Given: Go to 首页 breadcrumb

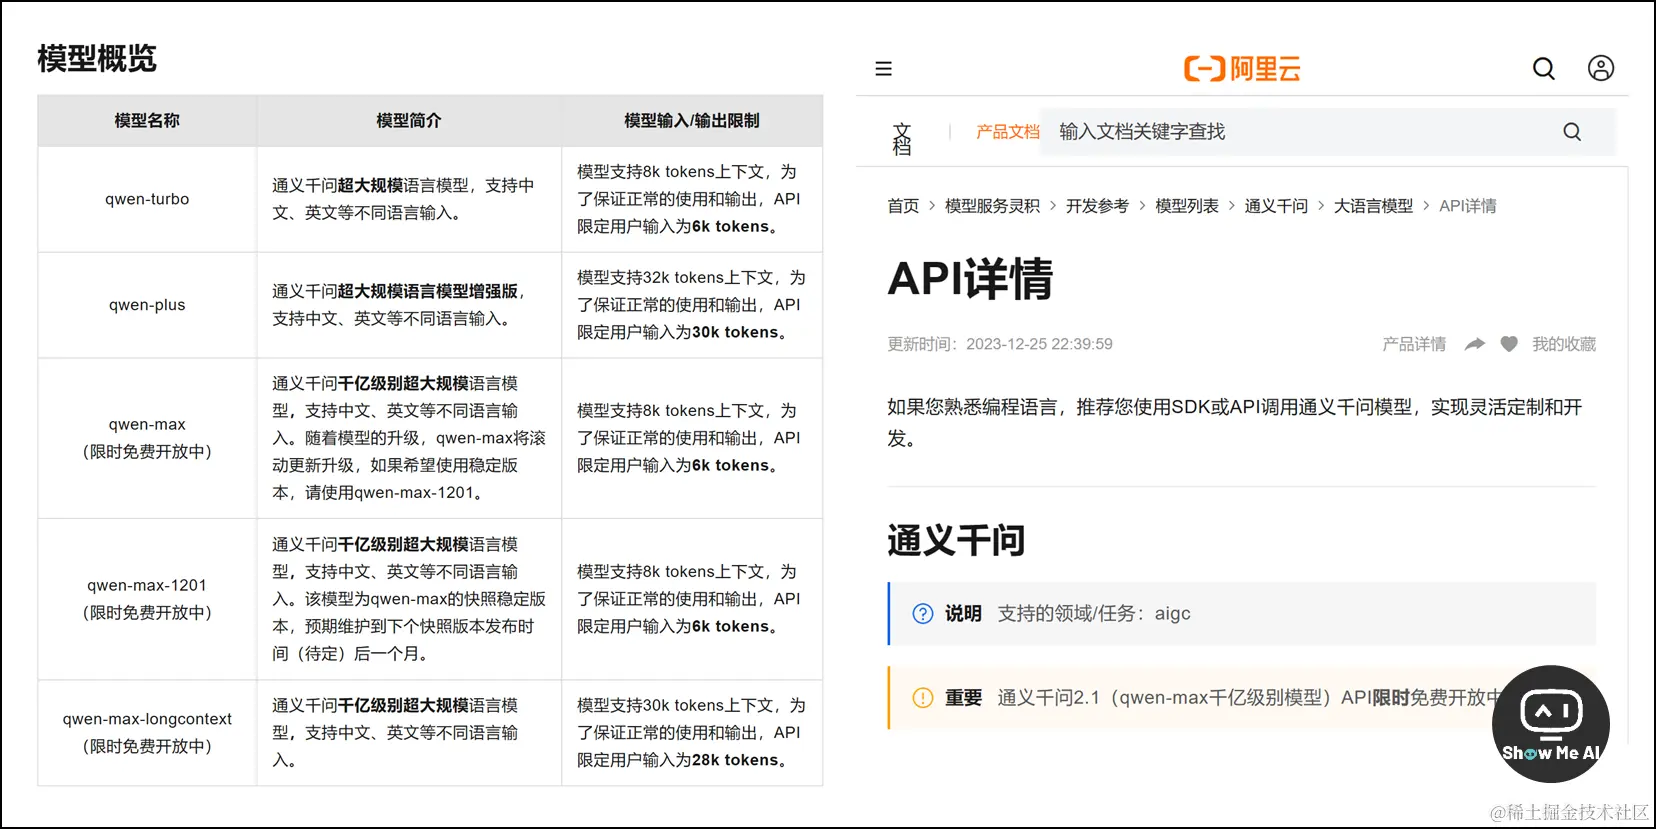Looking at the screenshot, I should 903,206.
